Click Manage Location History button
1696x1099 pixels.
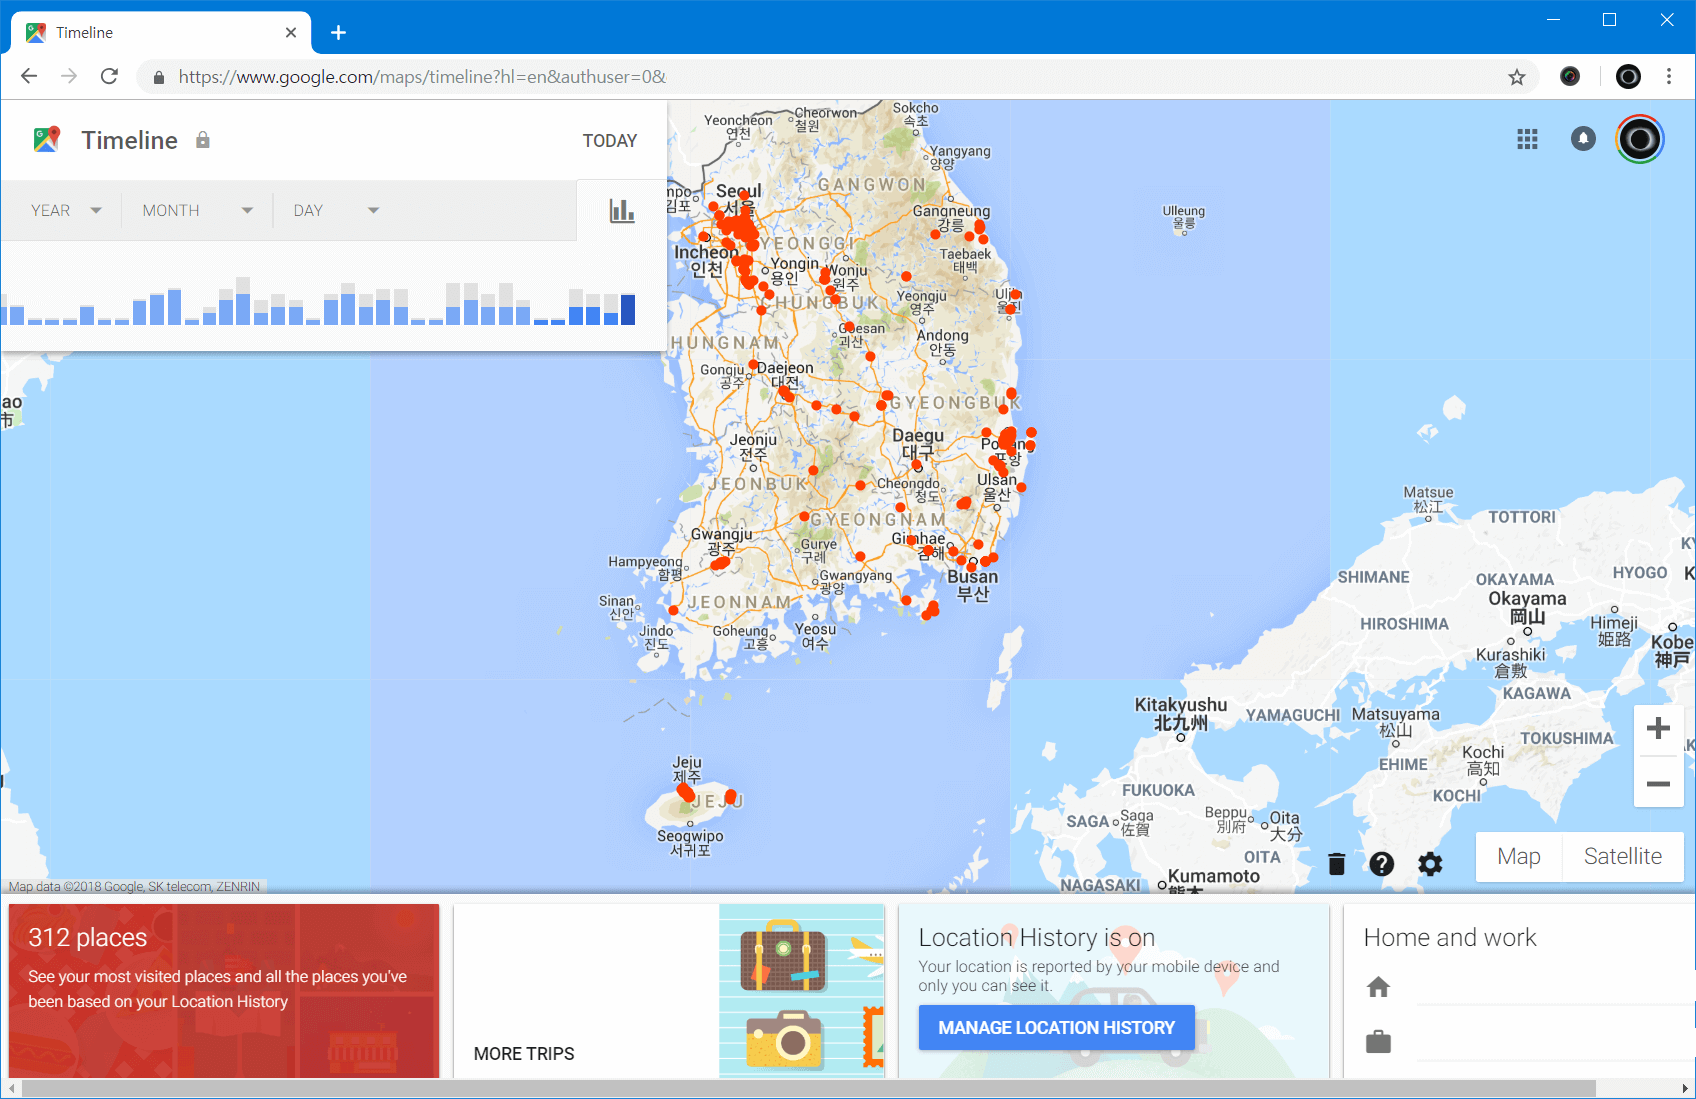point(1056,1027)
